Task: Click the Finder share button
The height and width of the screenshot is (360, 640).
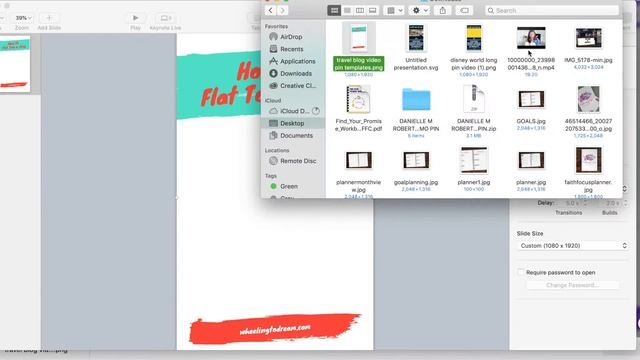Action: [442, 11]
